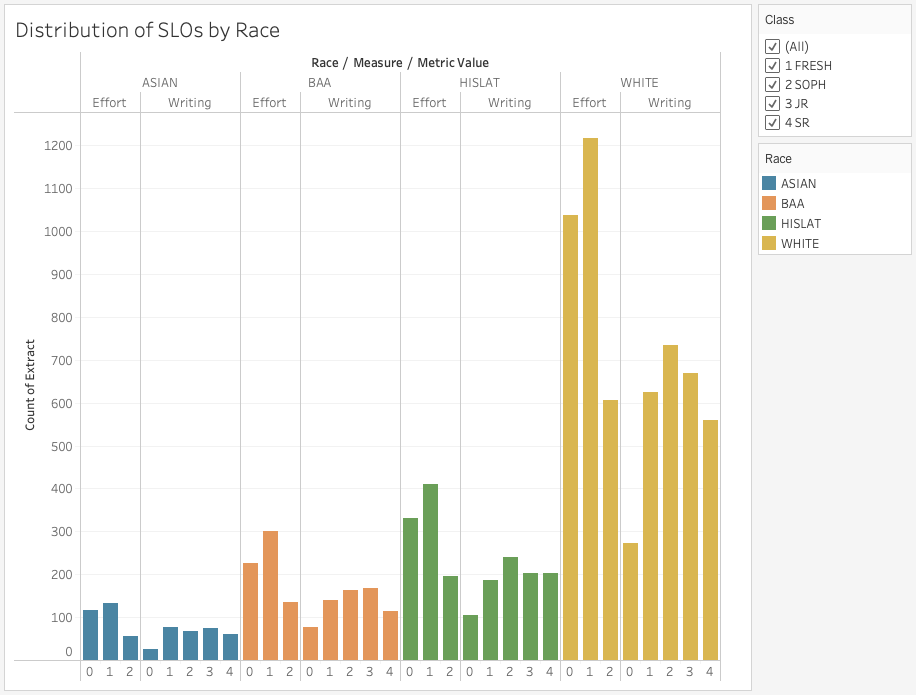Toggle the (All) class checkbox
This screenshot has height=695, width=916.
pos(772,47)
